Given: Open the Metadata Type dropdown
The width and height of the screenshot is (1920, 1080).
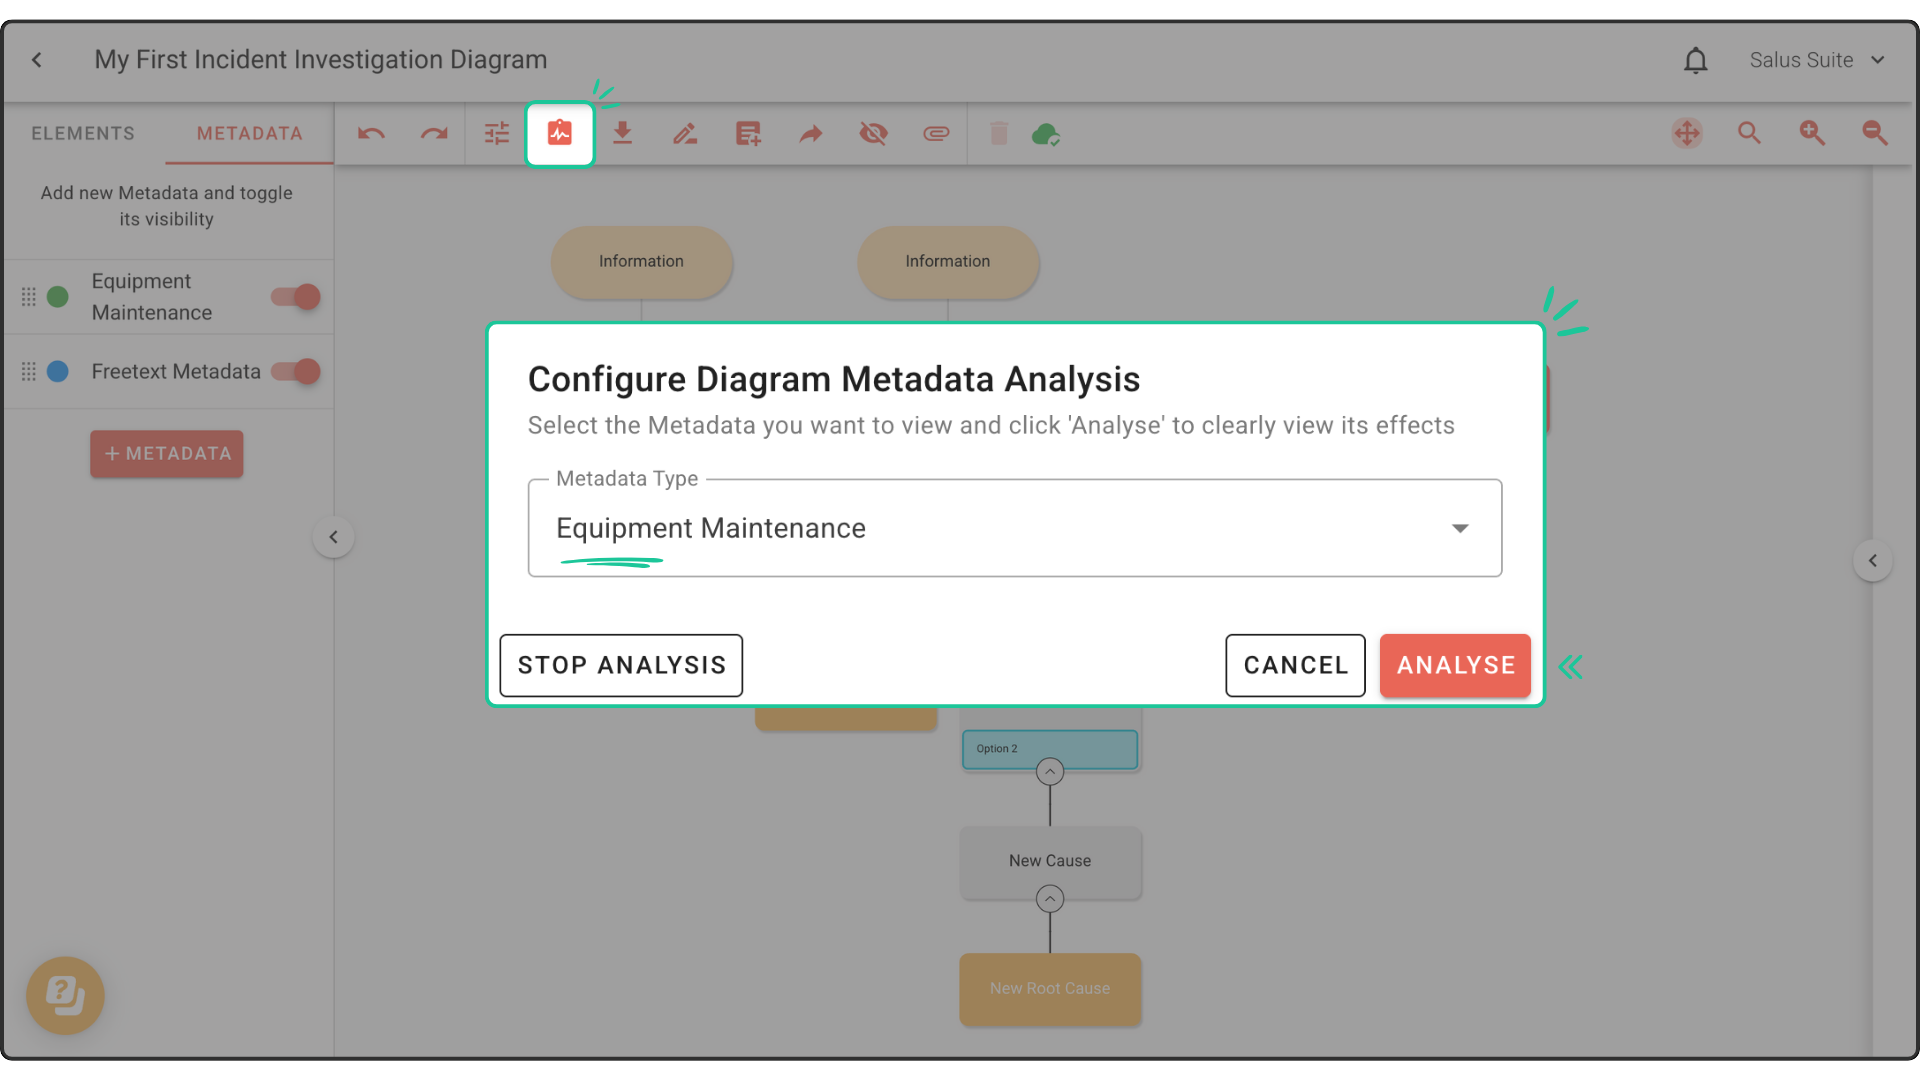Looking at the screenshot, I should tap(1014, 528).
